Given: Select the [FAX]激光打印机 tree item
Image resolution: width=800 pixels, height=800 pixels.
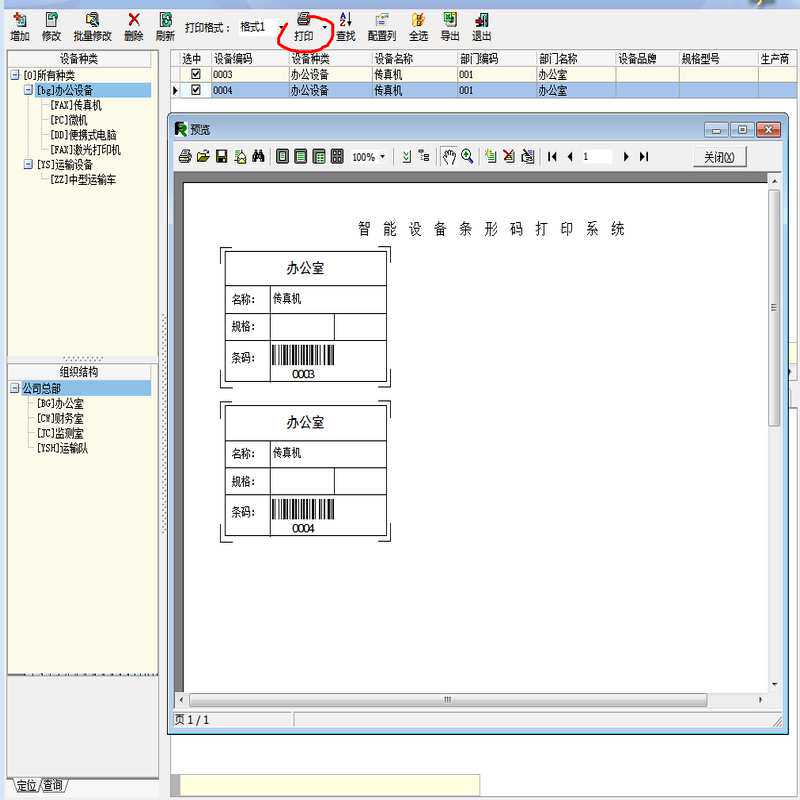Looking at the screenshot, I should click(x=85, y=149).
